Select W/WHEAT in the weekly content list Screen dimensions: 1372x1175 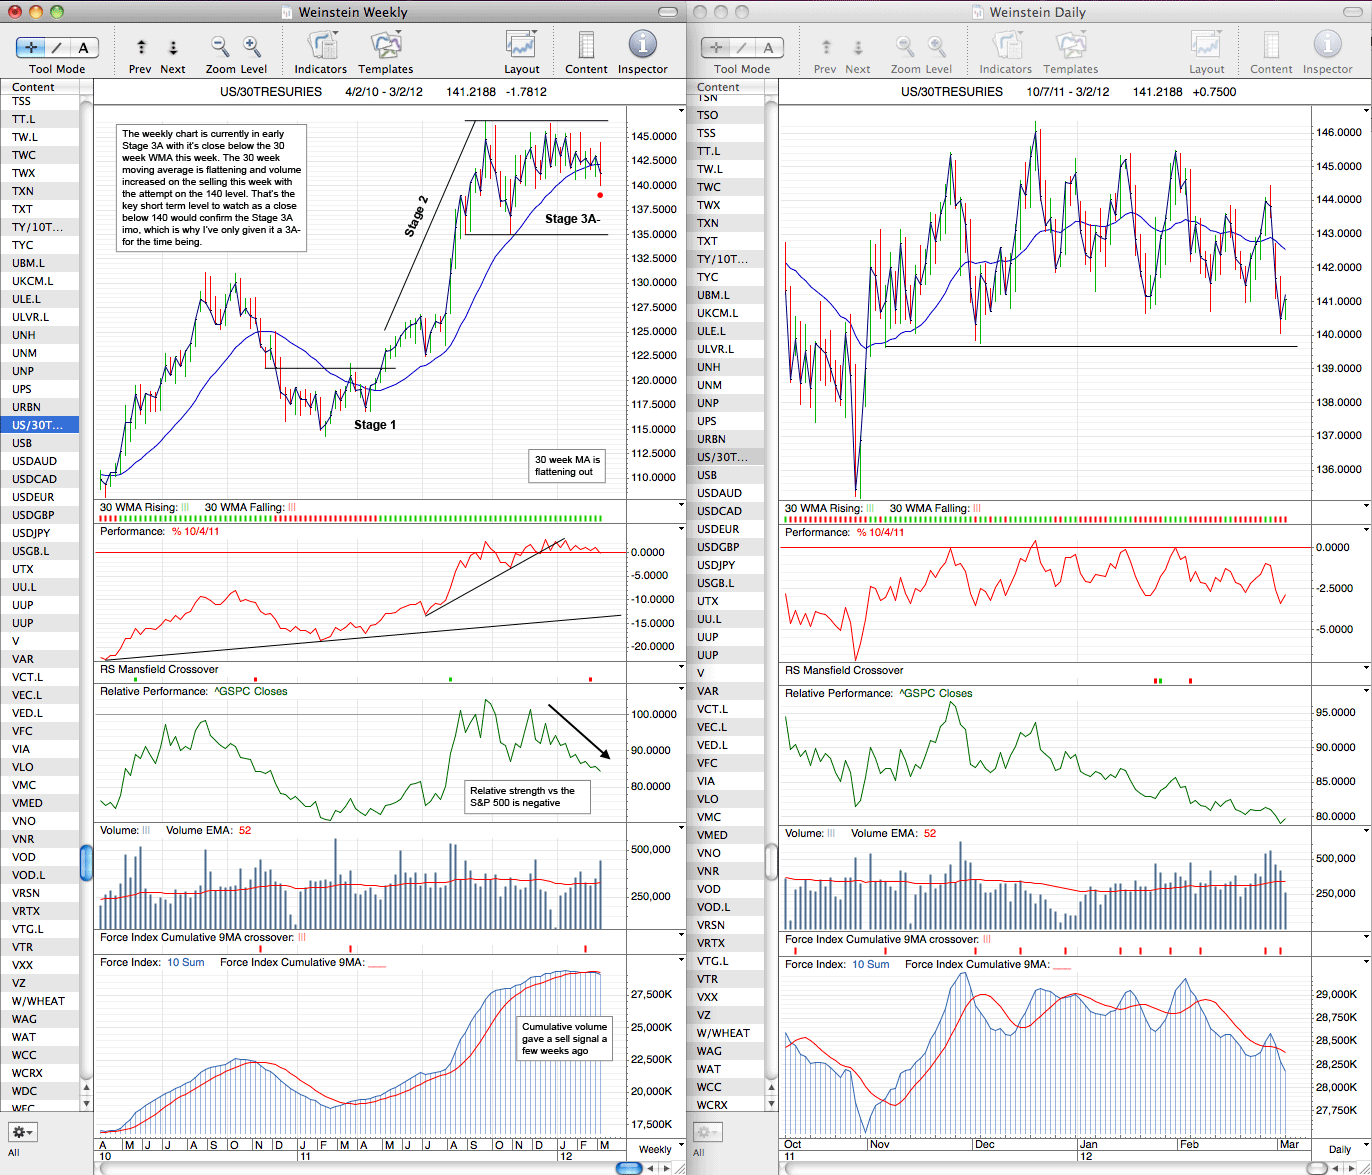(40, 1001)
